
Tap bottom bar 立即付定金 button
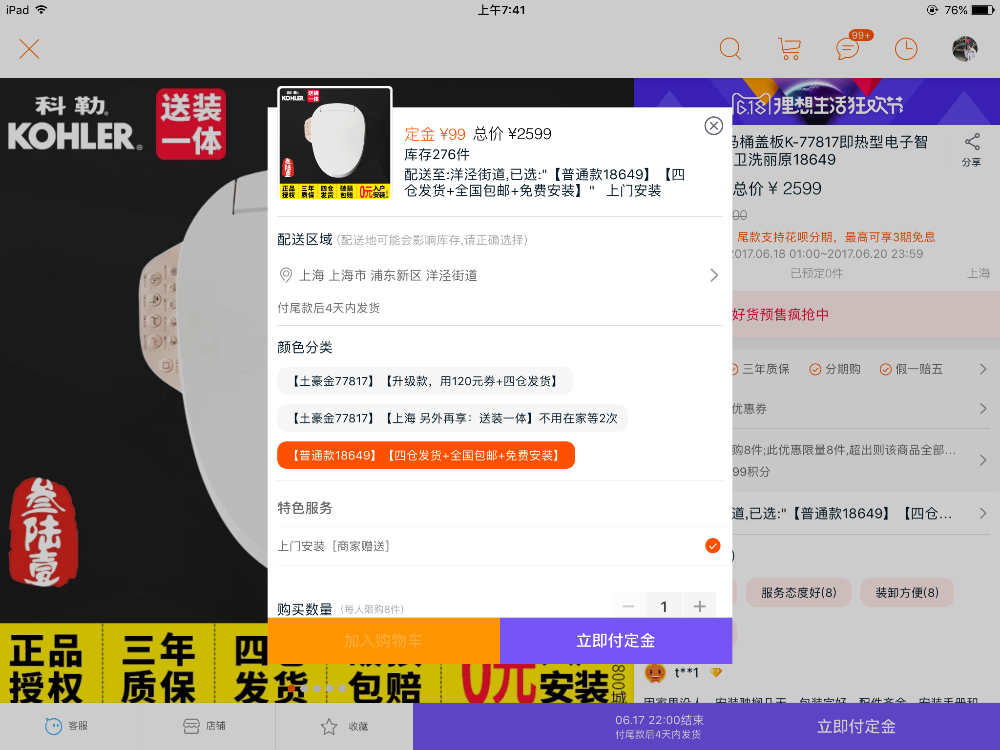[857, 726]
